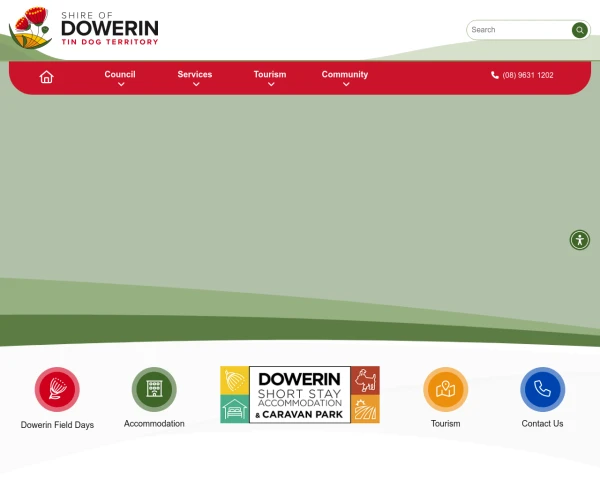Click the red Dowerin Field Days icon
This screenshot has width=600, height=480.
[x=57, y=389]
